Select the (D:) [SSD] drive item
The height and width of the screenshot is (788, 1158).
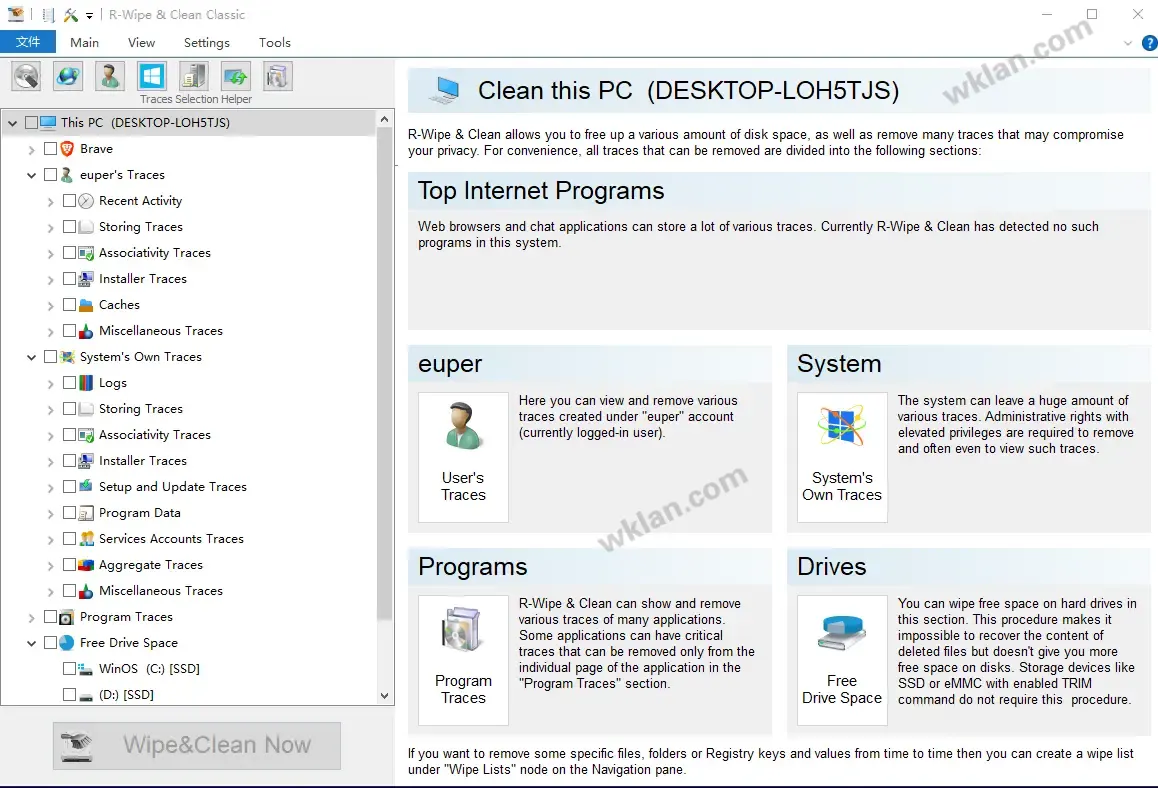pyautogui.click(x=126, y=695)
